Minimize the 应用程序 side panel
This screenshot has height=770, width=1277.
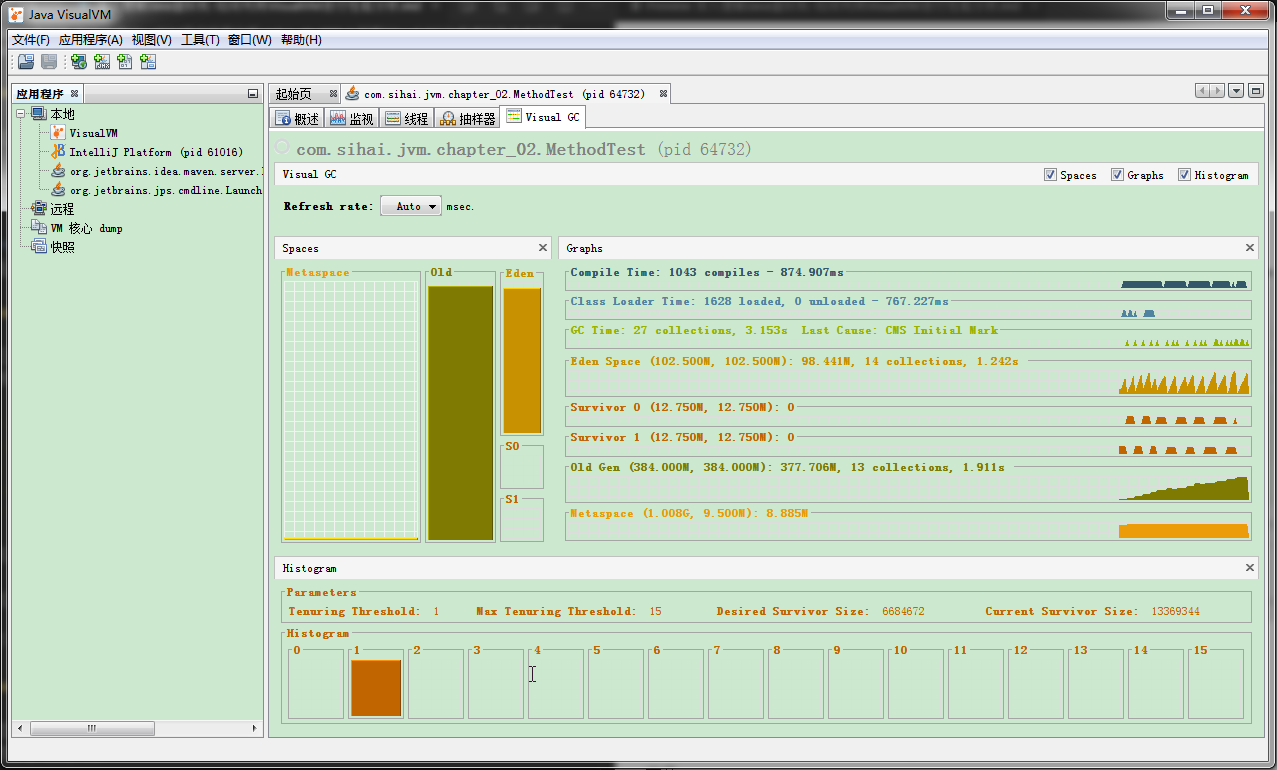pos(253,94)
